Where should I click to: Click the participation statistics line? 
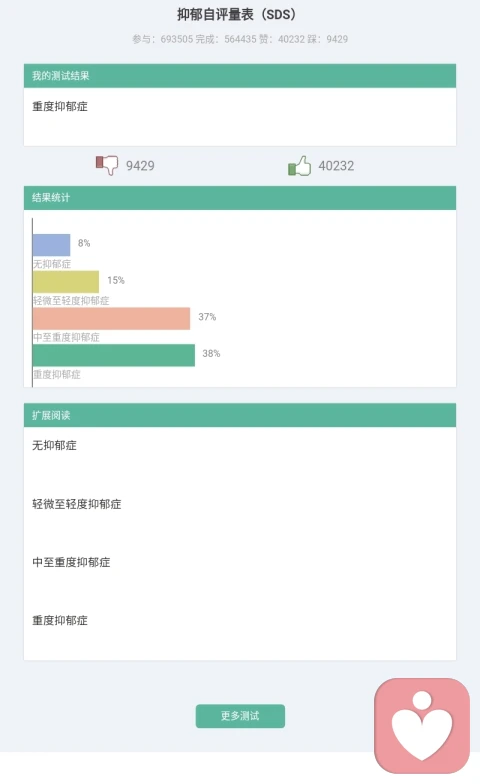tap(240, 39)
